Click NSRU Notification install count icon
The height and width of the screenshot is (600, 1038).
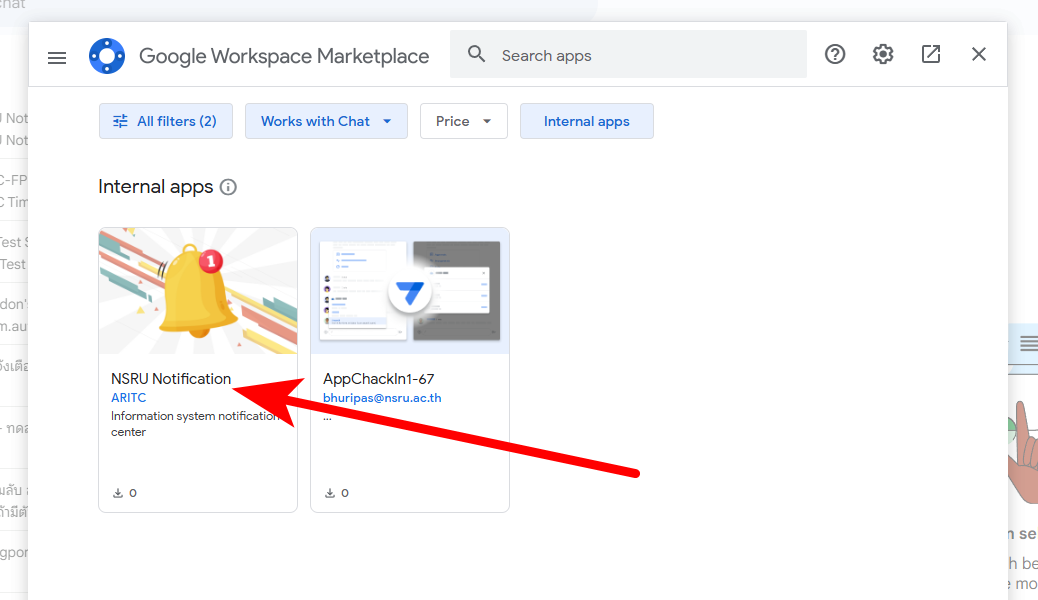click(x=118, y=493)
